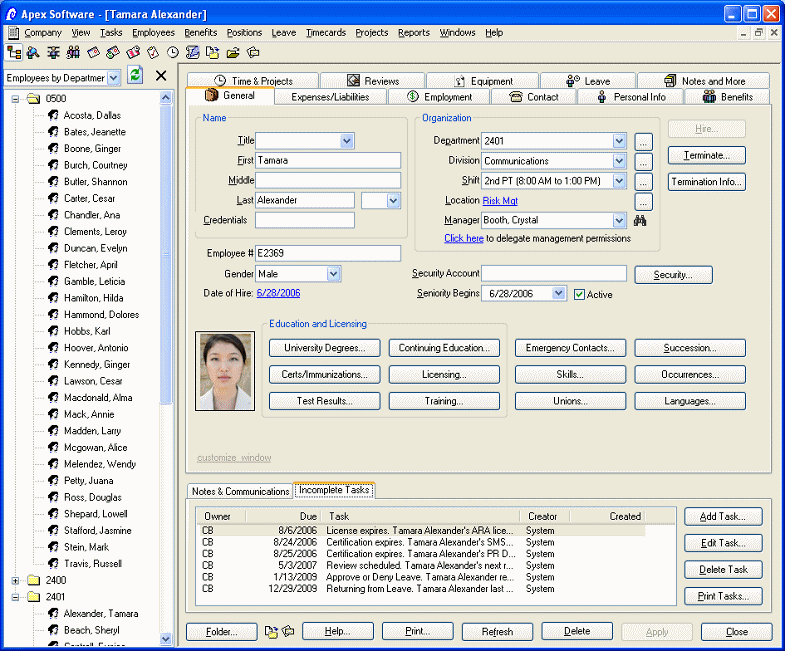Open the Shift dropdown list
The height and width of the screenshot is (651, 785).
coord(619,181)
